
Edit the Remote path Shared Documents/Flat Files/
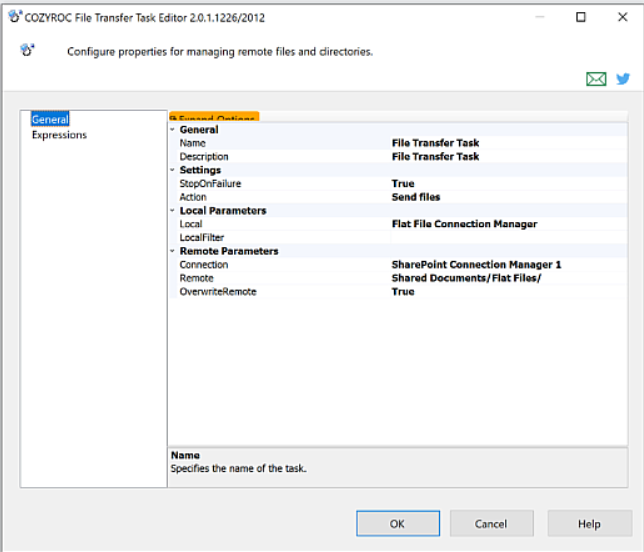click(x=509, y=278)
